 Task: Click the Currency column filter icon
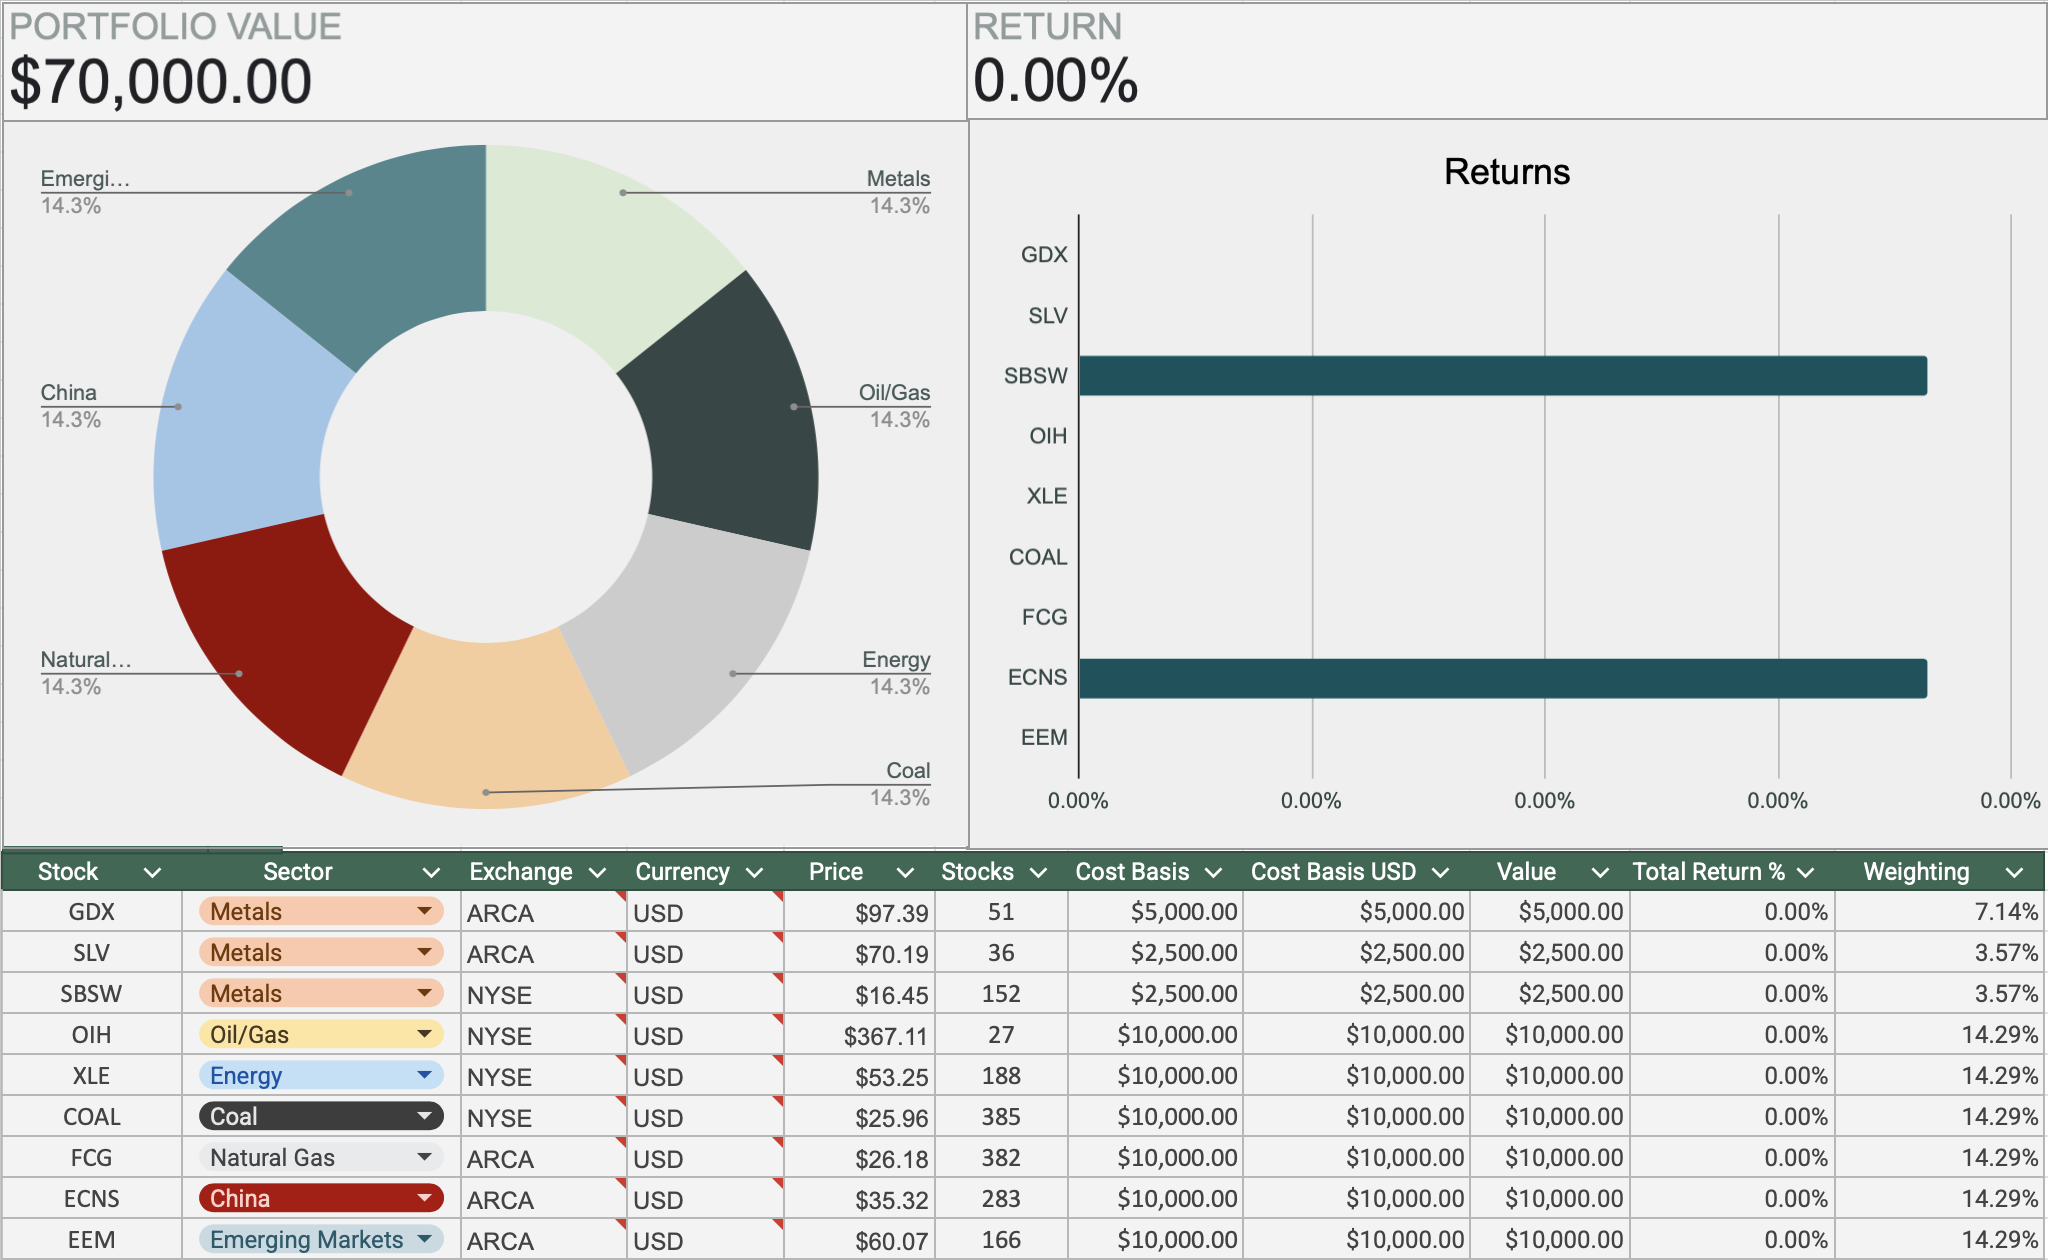tap(755, 873)
